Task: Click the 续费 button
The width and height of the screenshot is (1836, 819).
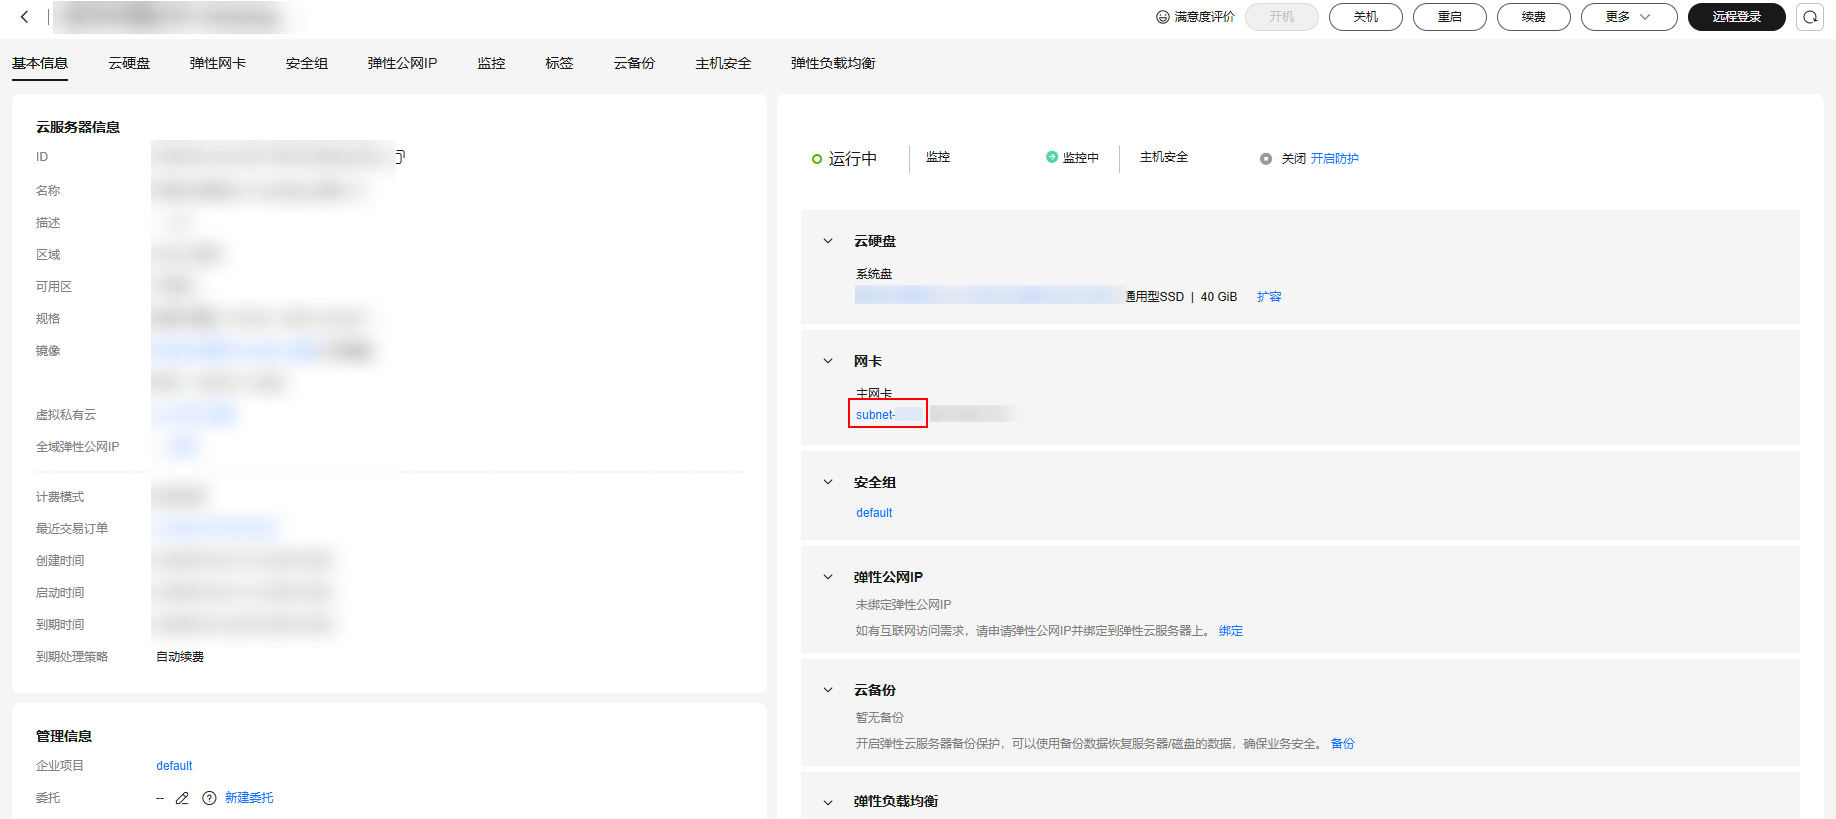Action: click(1534, 17)
